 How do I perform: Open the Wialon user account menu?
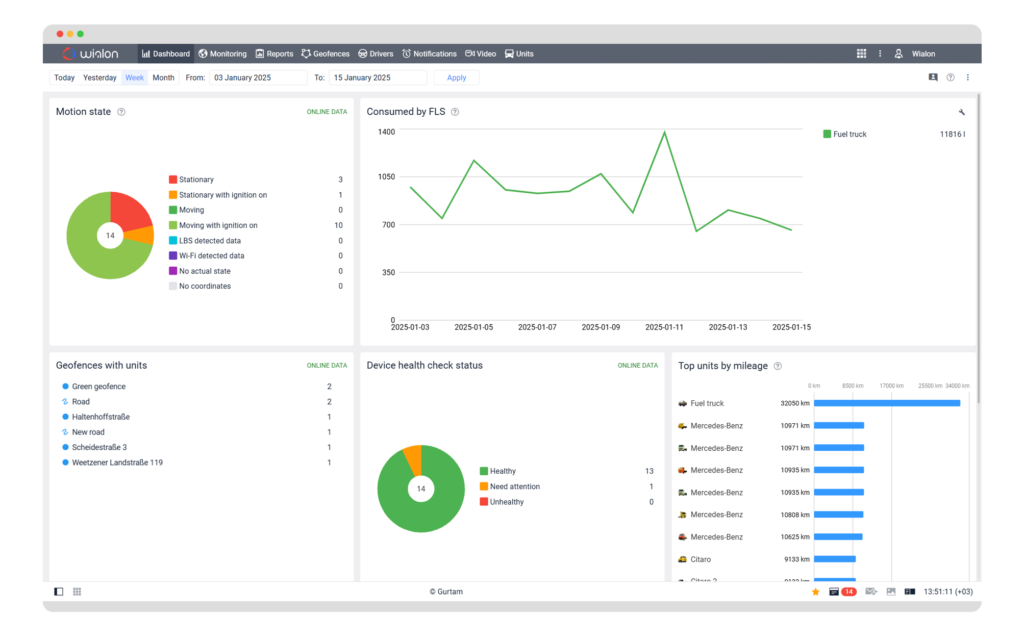coord(915,54)
